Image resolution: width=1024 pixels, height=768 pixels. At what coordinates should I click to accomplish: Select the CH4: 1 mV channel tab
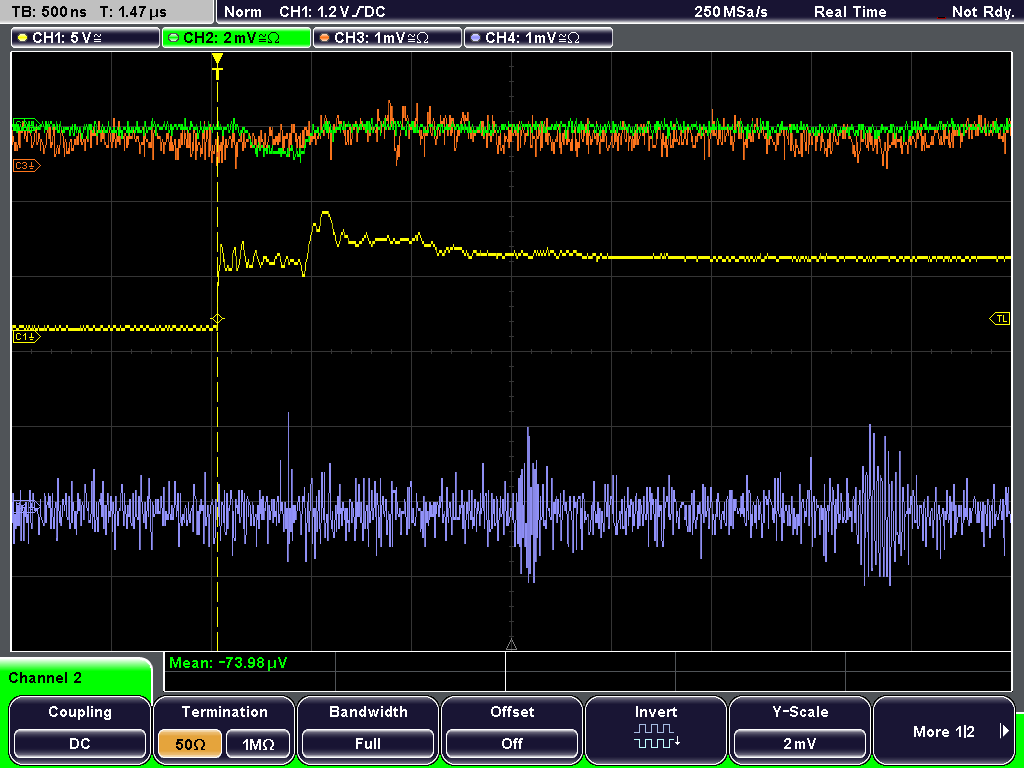(x=538, y=37)
